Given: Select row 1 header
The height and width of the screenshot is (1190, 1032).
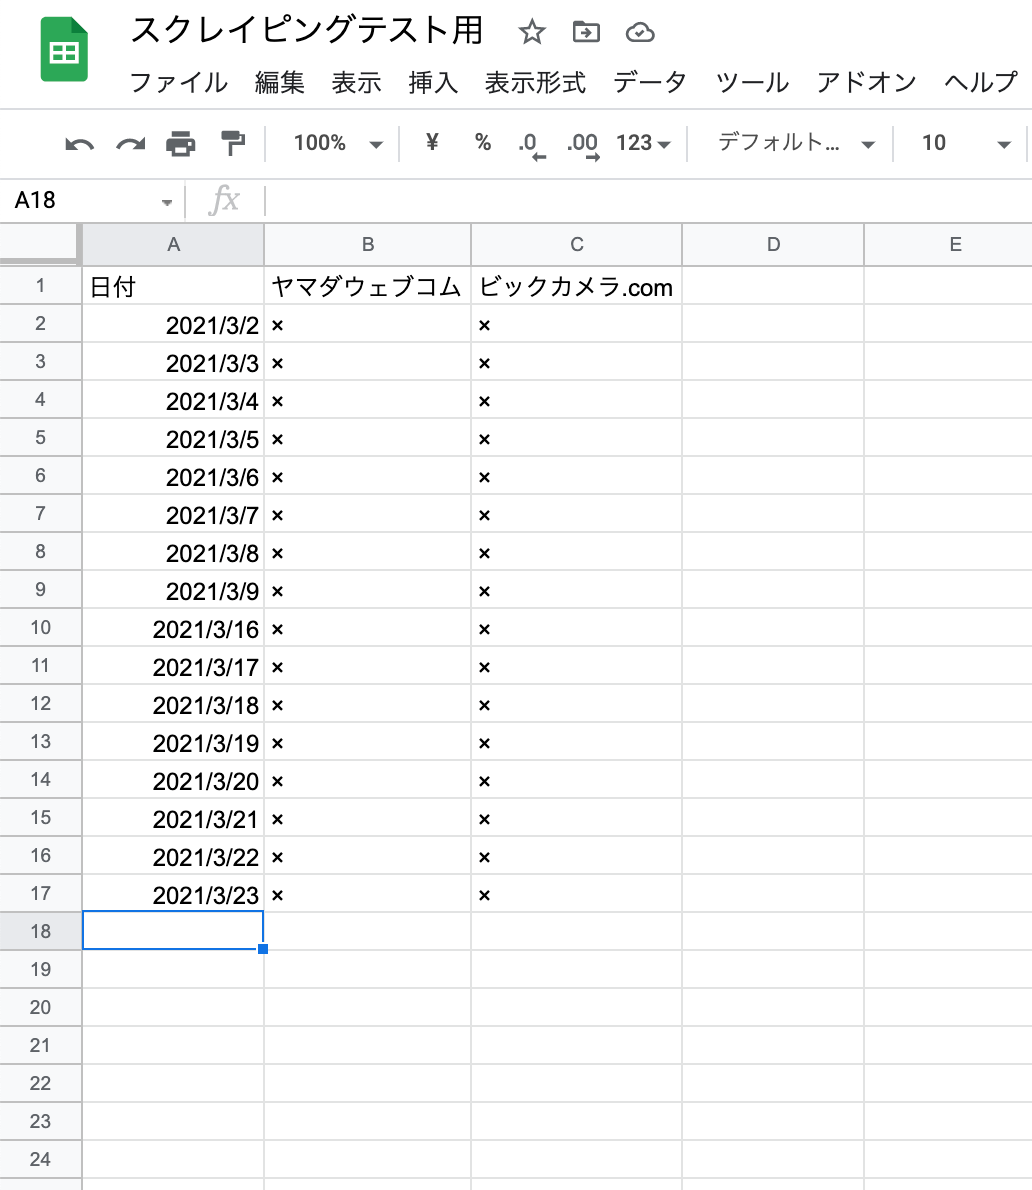Looking at the screenshot, I should pyautogui.click(x=40, y=285).
